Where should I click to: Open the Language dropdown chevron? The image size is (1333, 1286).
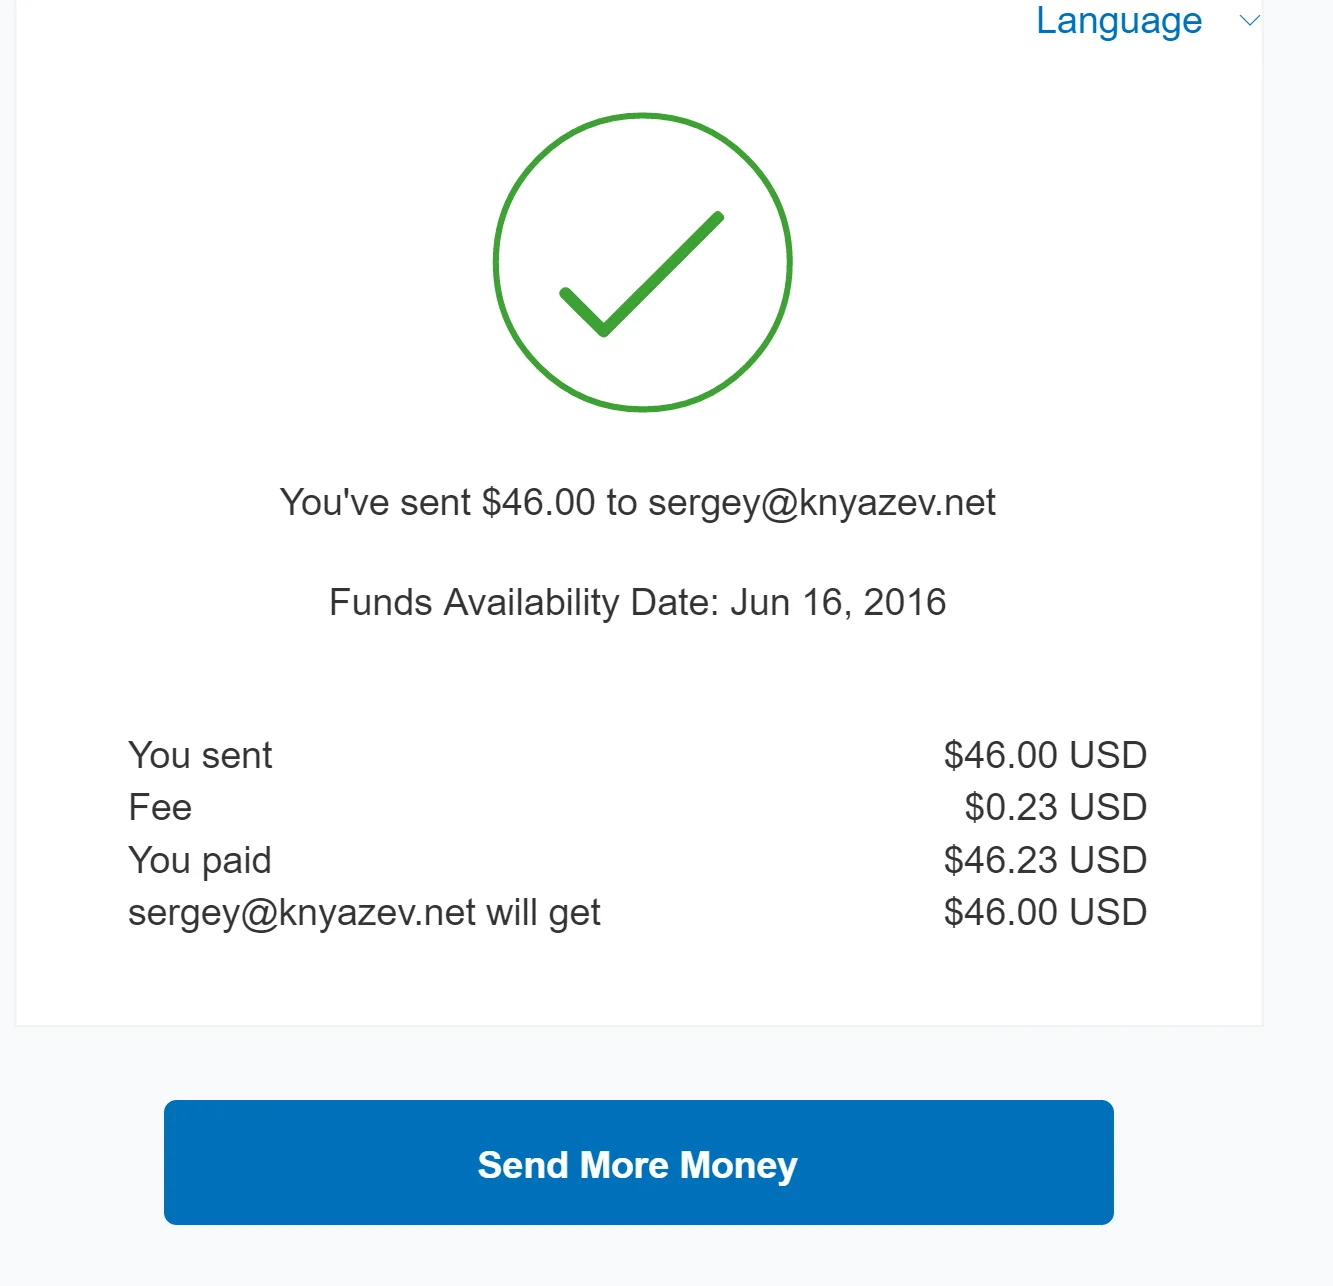coord(1249,21)
